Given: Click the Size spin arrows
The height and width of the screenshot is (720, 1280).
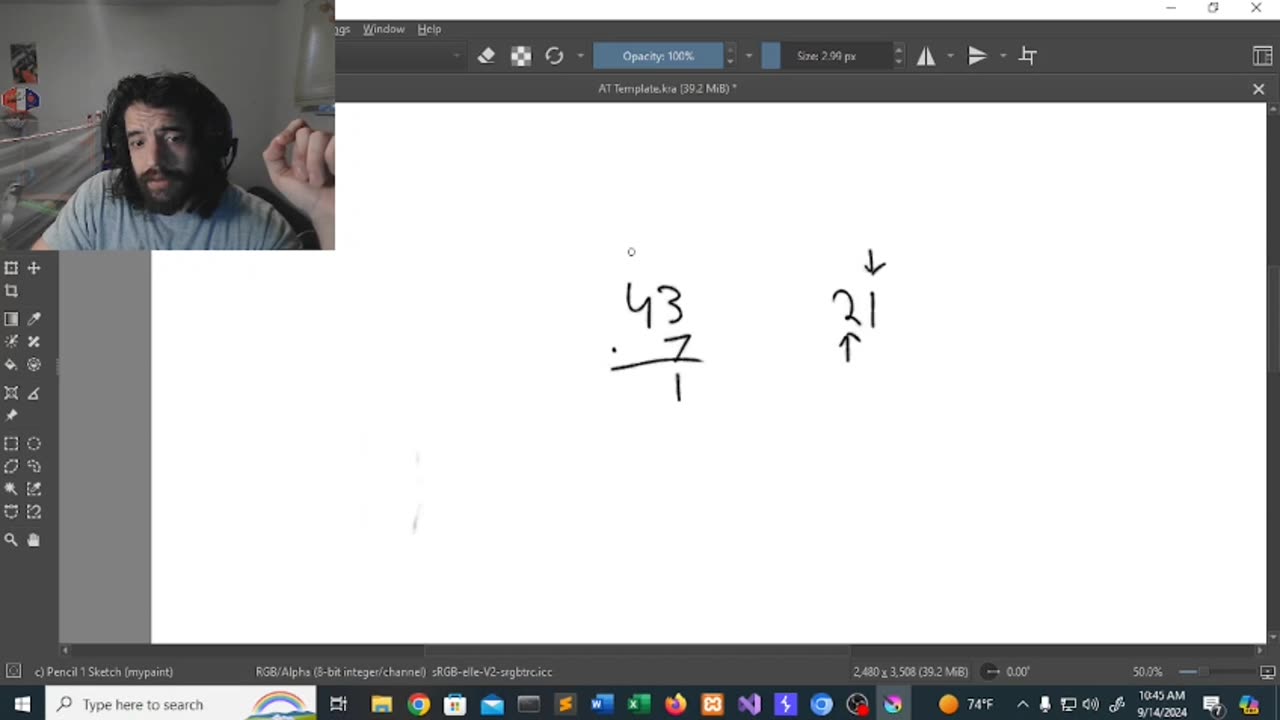Looking at the screenshot, I should pyautogui.click(x=898, y=56).
